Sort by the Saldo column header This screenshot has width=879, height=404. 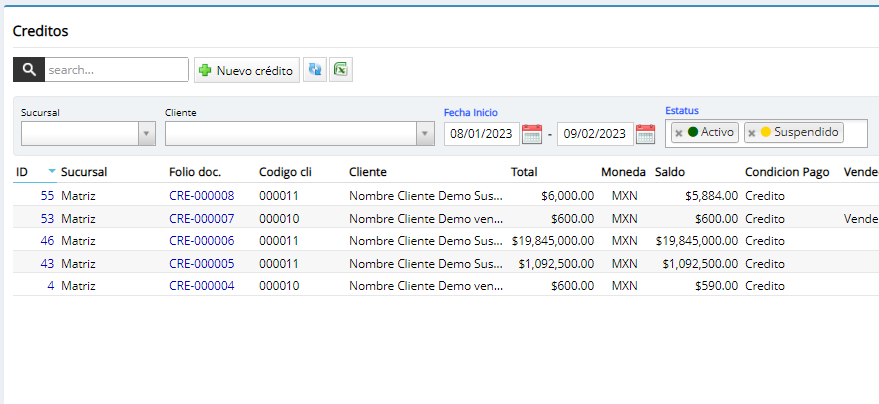click(670, 172)
